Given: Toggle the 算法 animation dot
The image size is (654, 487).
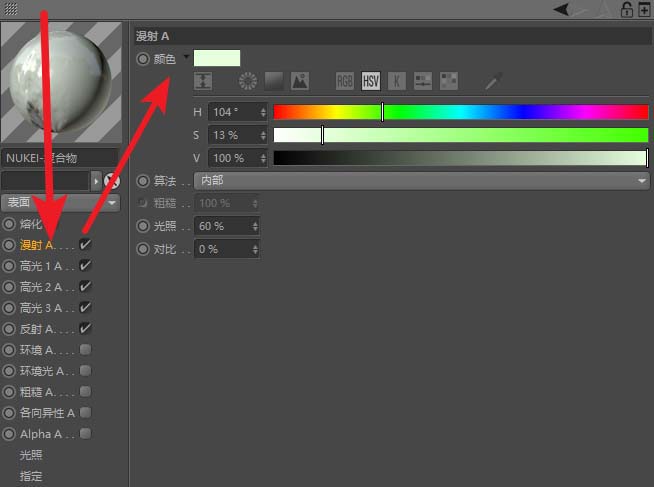Looking at the screenshot, I should 143,181.
